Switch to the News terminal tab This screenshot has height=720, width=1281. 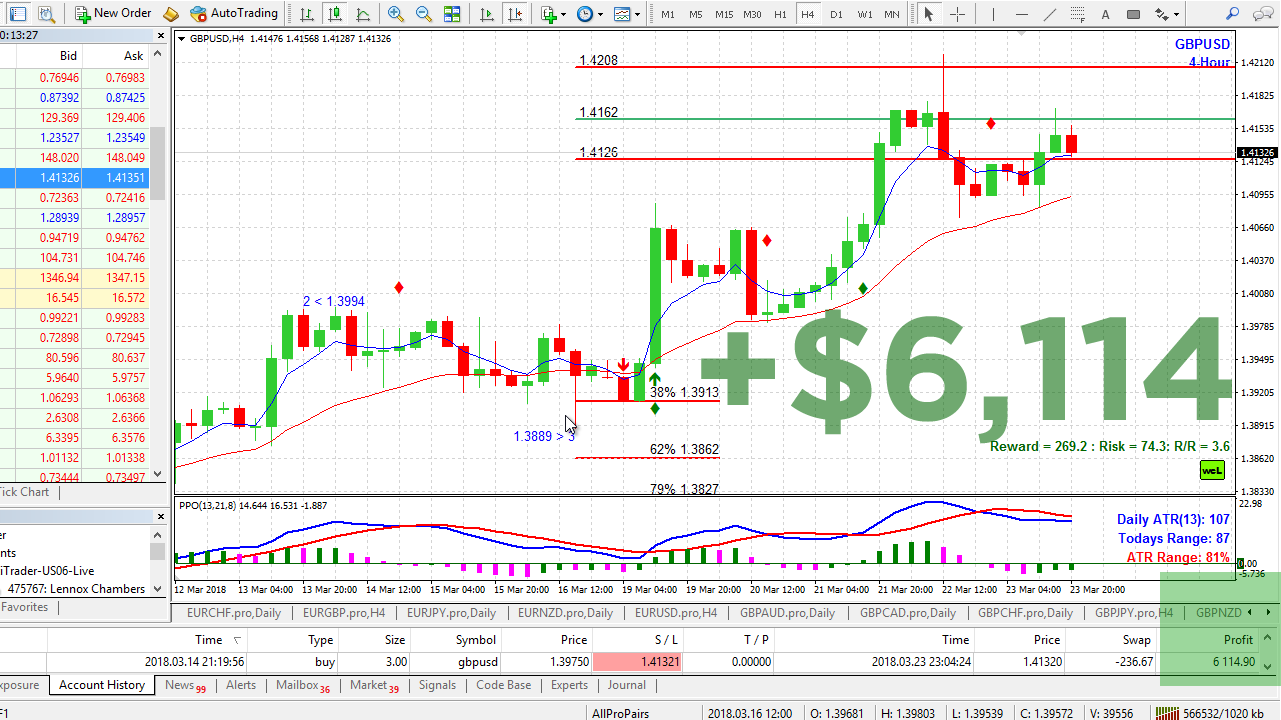point(185,685)
